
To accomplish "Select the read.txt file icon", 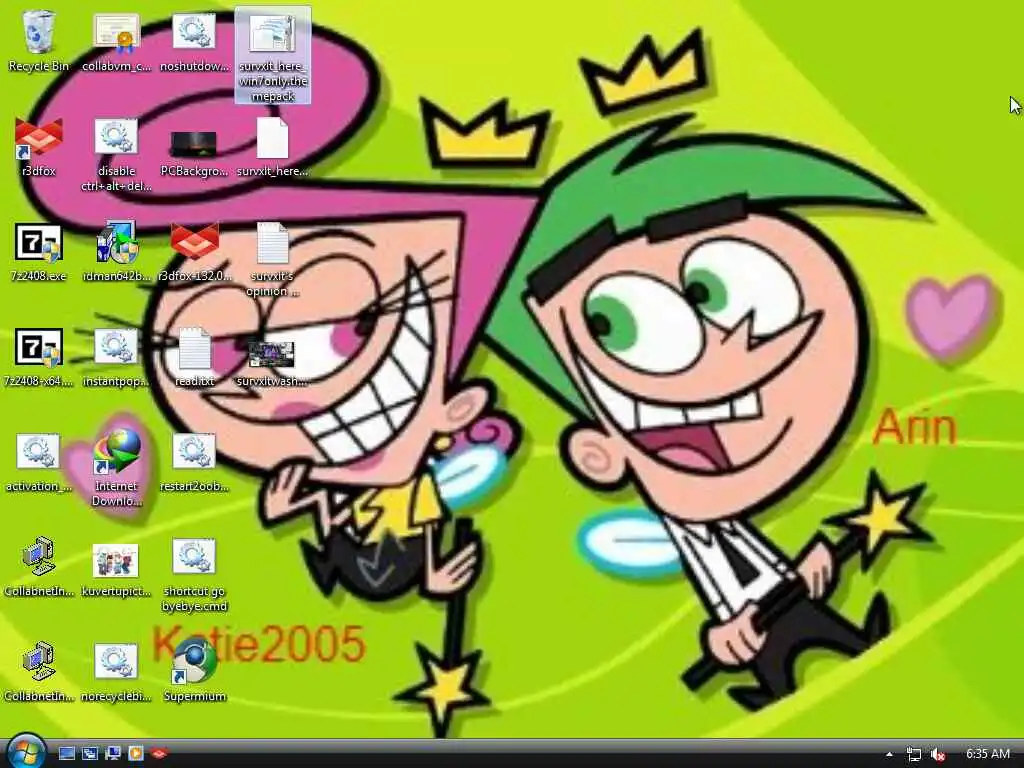I will point(194,357).
